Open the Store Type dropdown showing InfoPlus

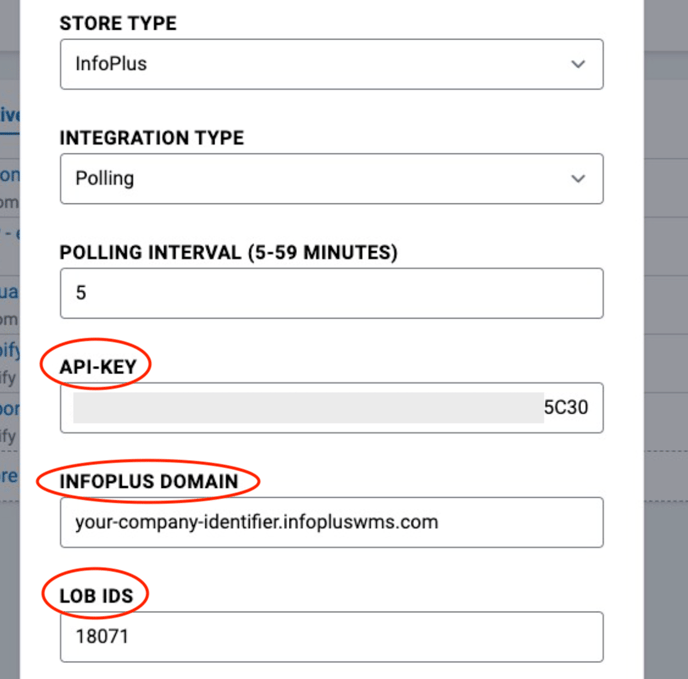click(332, 64)
